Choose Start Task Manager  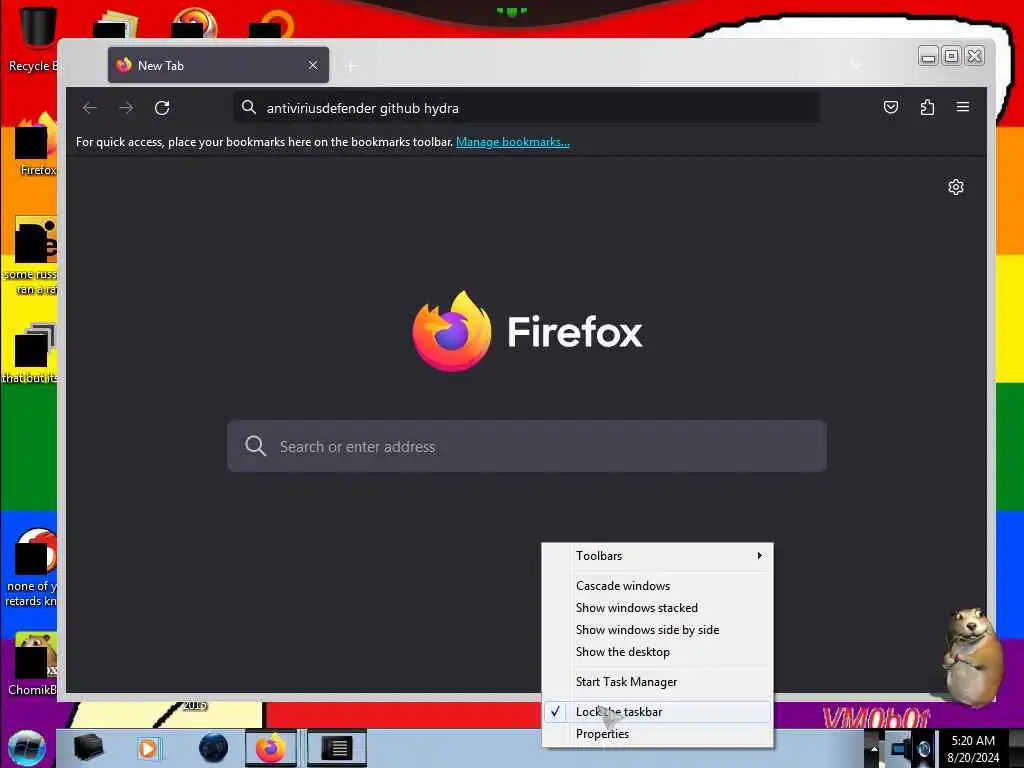pyautogui.click(x=658, y=682)
